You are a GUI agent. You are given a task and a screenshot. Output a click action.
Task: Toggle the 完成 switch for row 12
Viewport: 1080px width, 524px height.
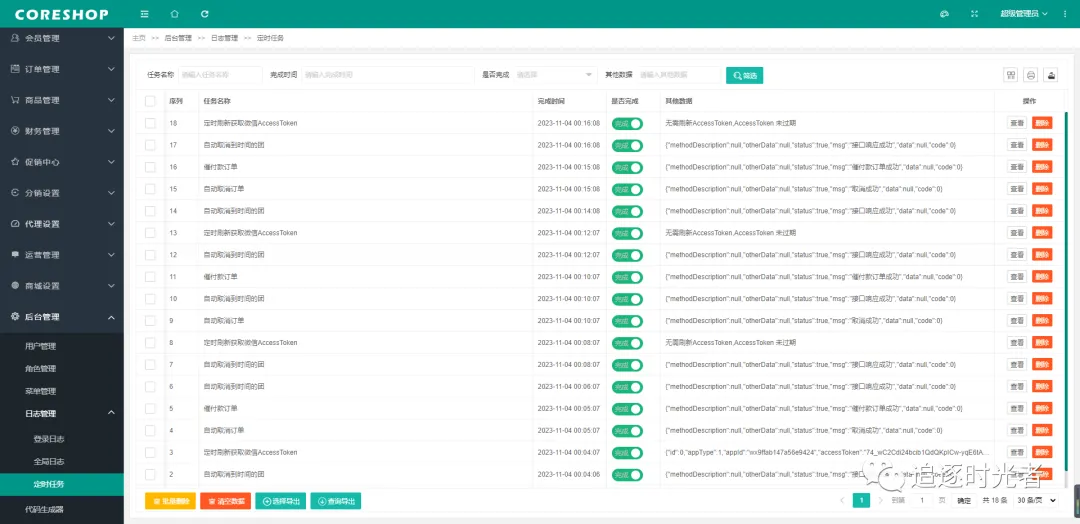(x=627, y=255)
